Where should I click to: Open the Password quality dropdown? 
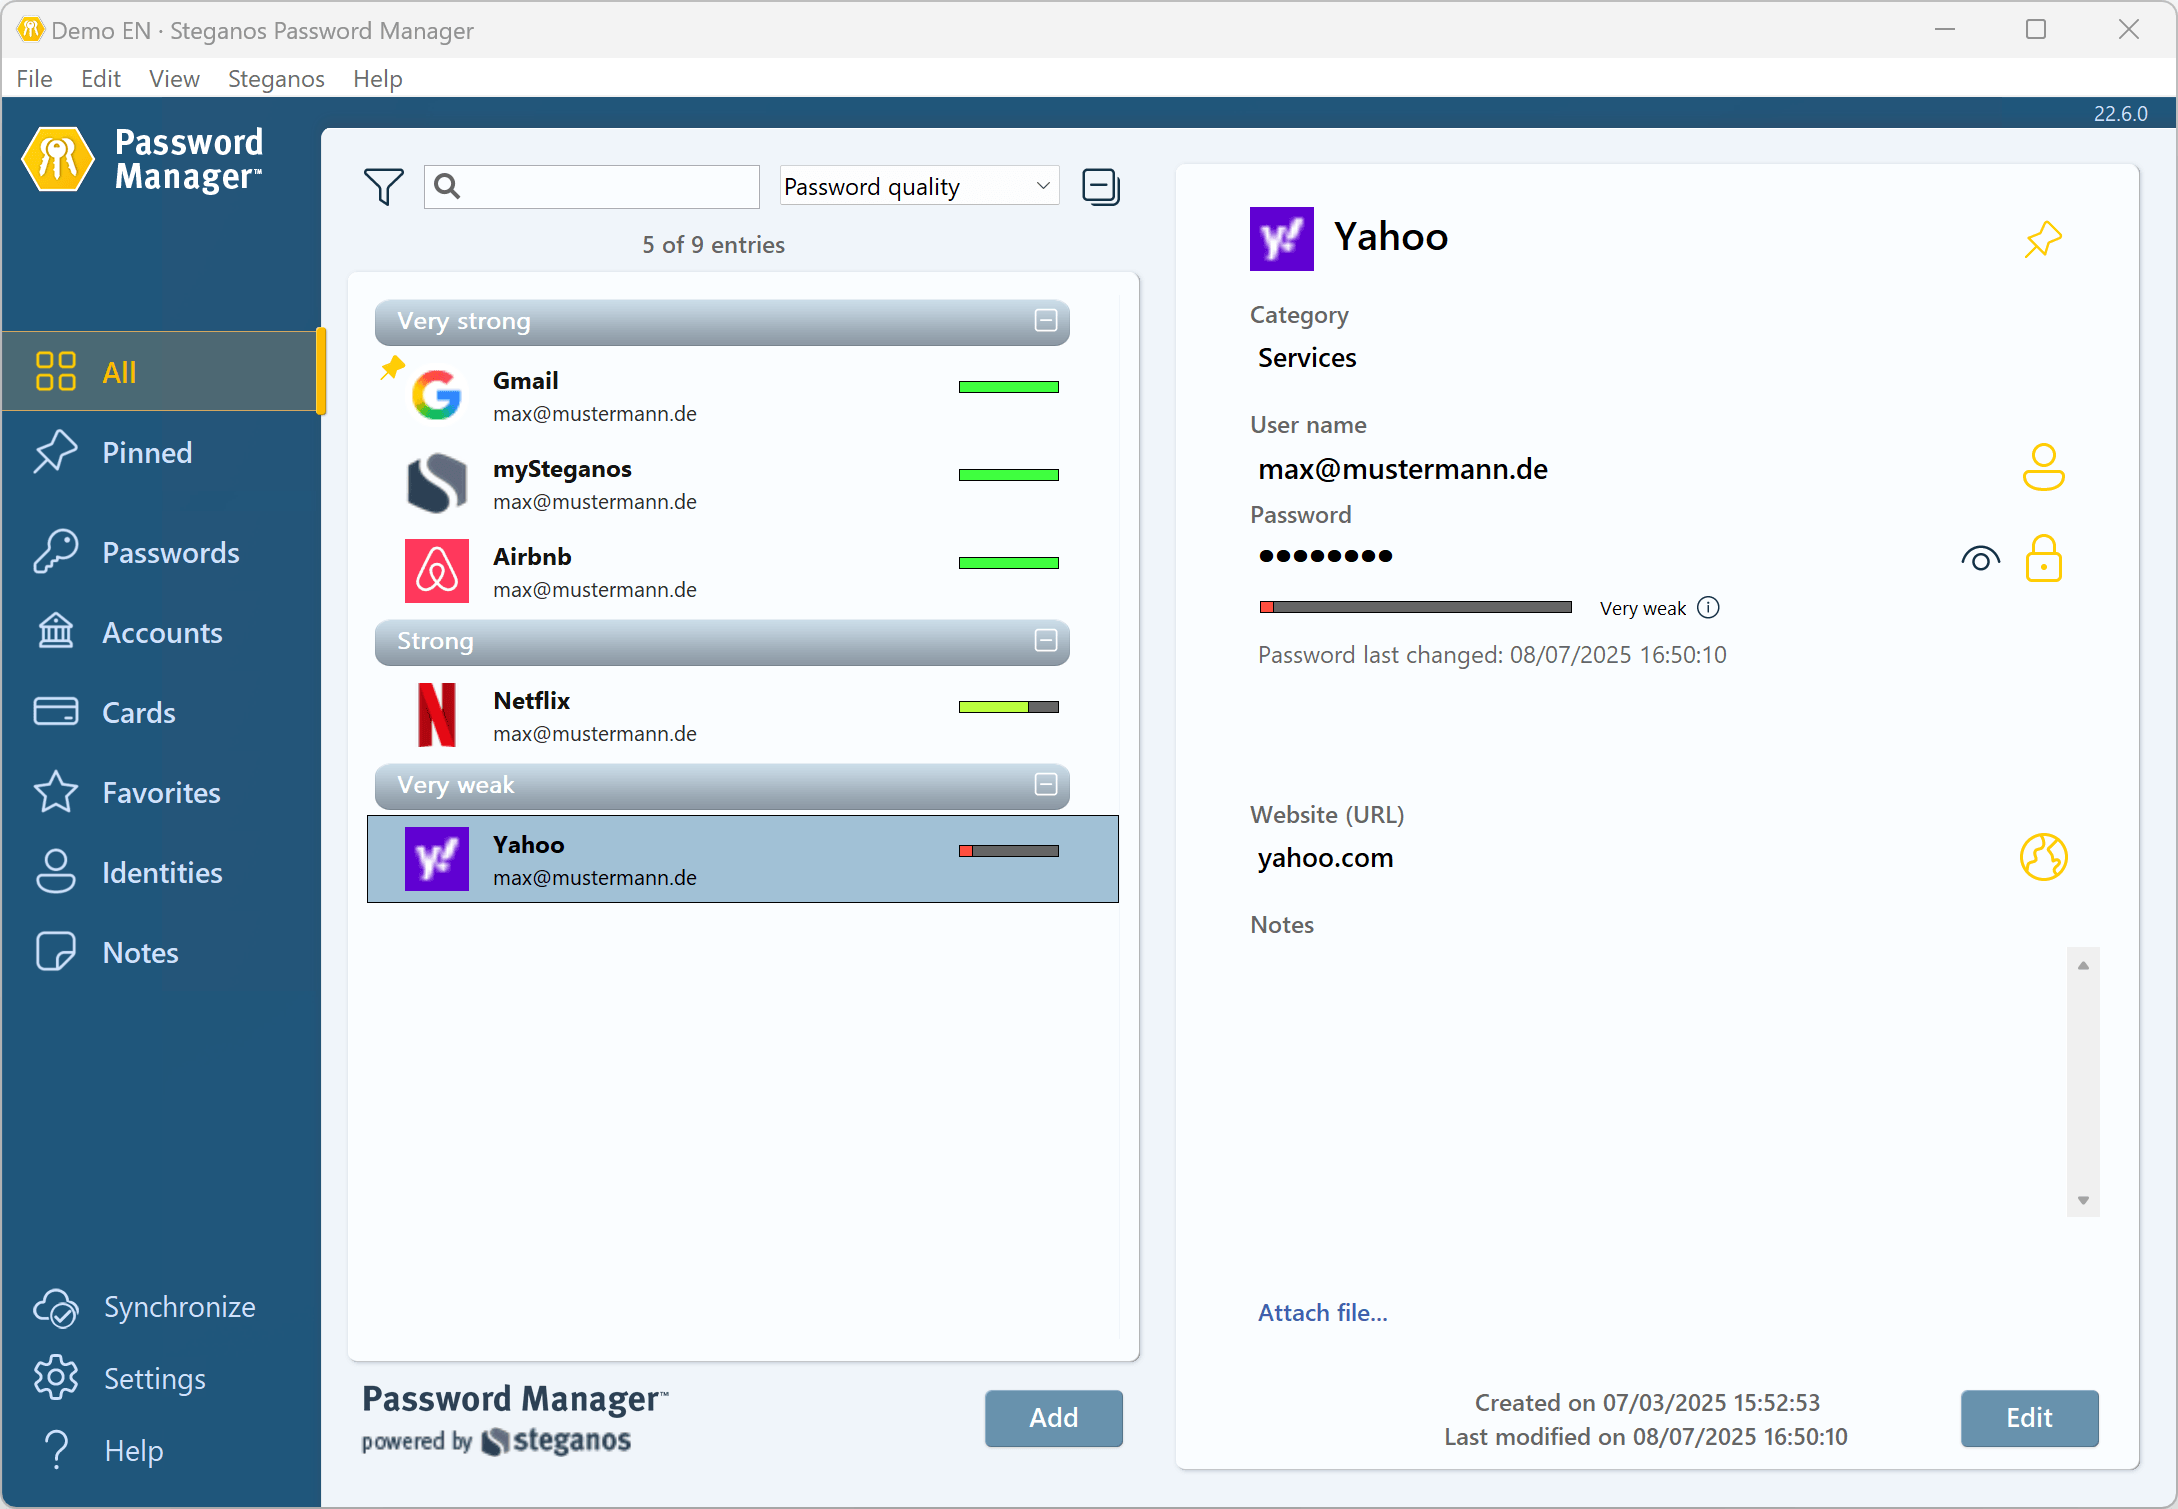pyautogui.click(x=917, y=185)
